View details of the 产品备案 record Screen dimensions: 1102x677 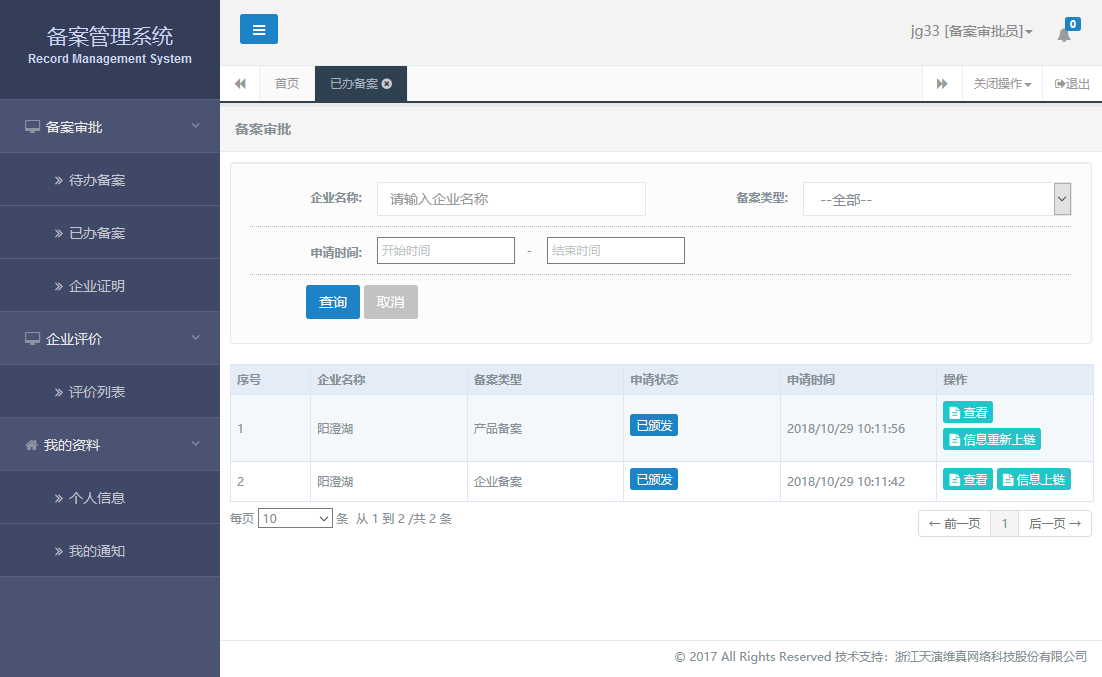(967, 412)
